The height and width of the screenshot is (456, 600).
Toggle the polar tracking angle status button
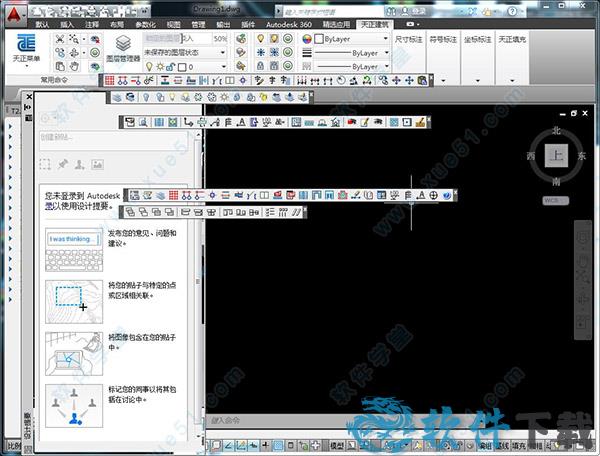tap(228, 446)
